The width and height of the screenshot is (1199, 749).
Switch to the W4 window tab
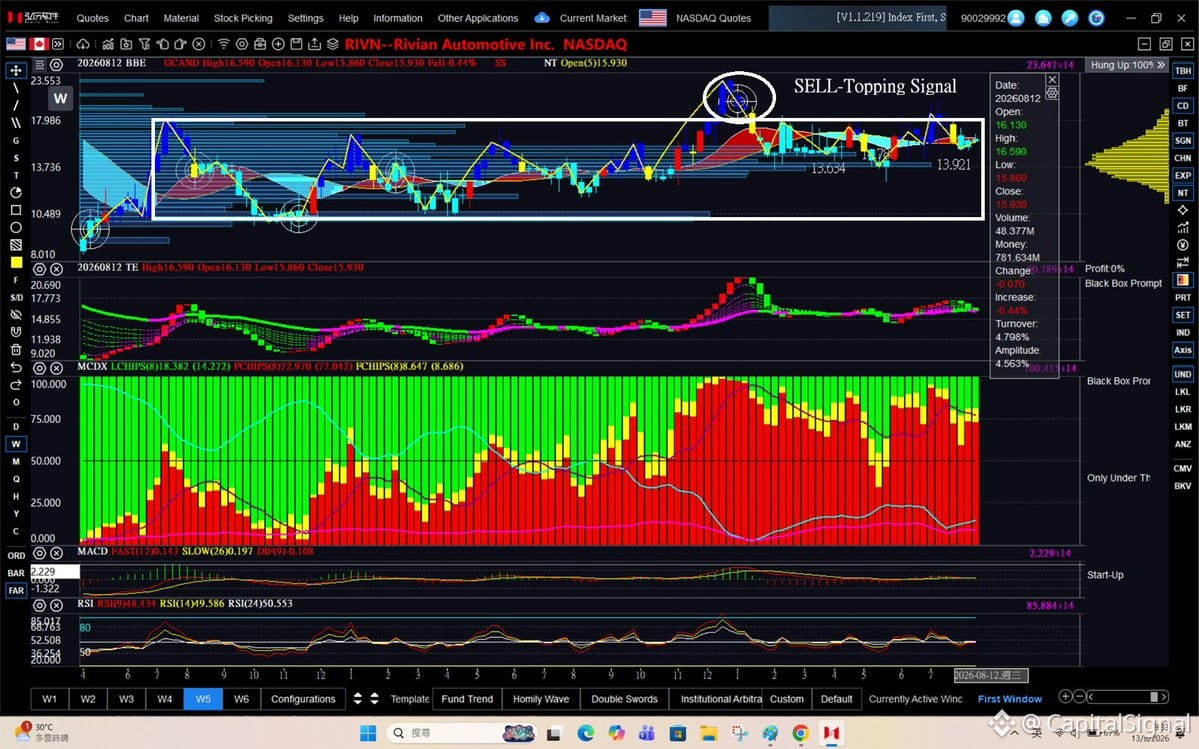pyautogui.click(x=164, y=699)
